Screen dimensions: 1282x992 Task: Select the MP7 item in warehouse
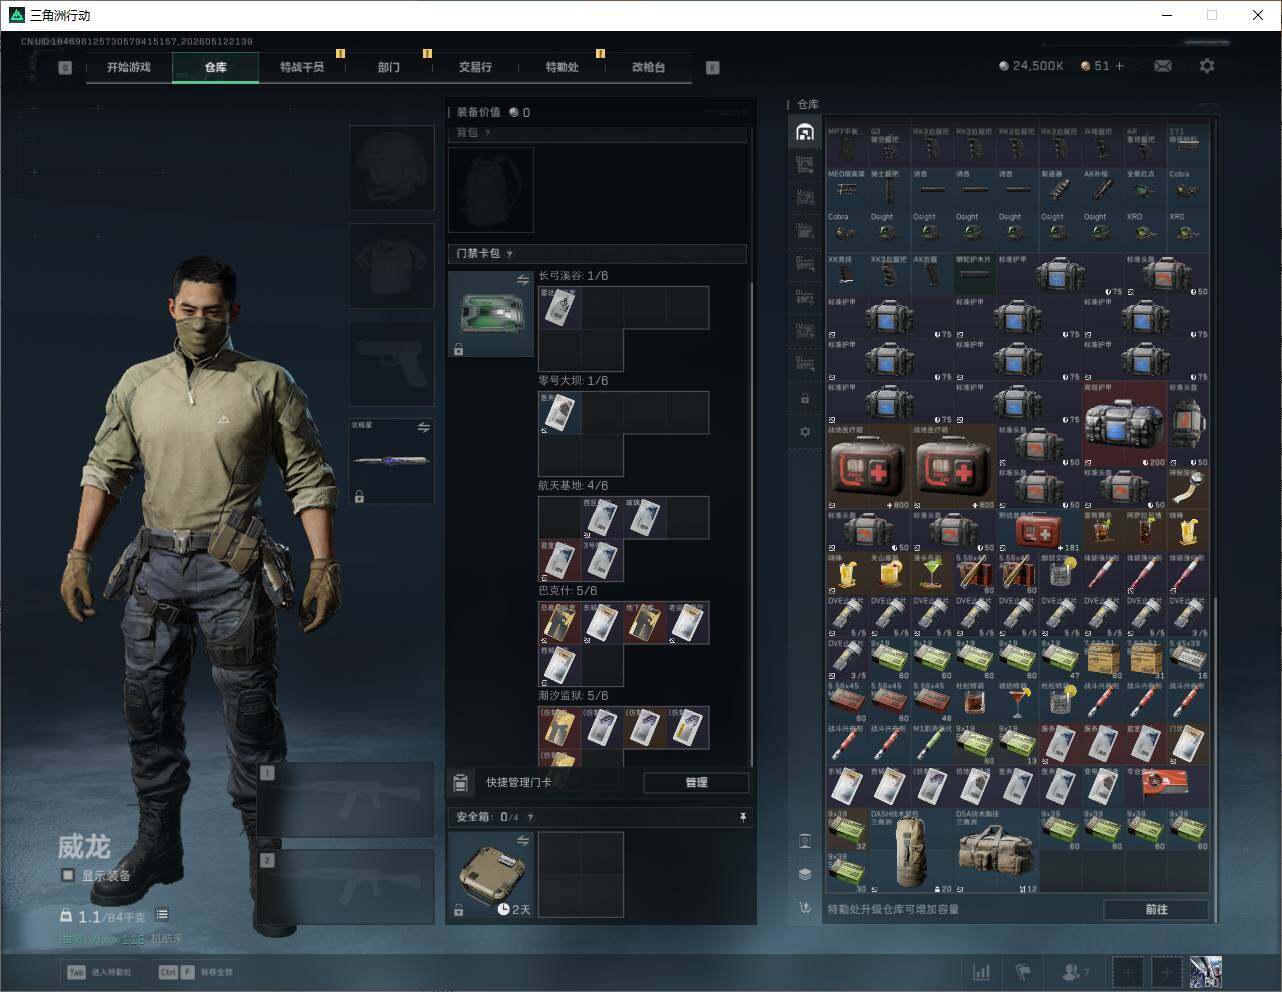tap(847, 146)
